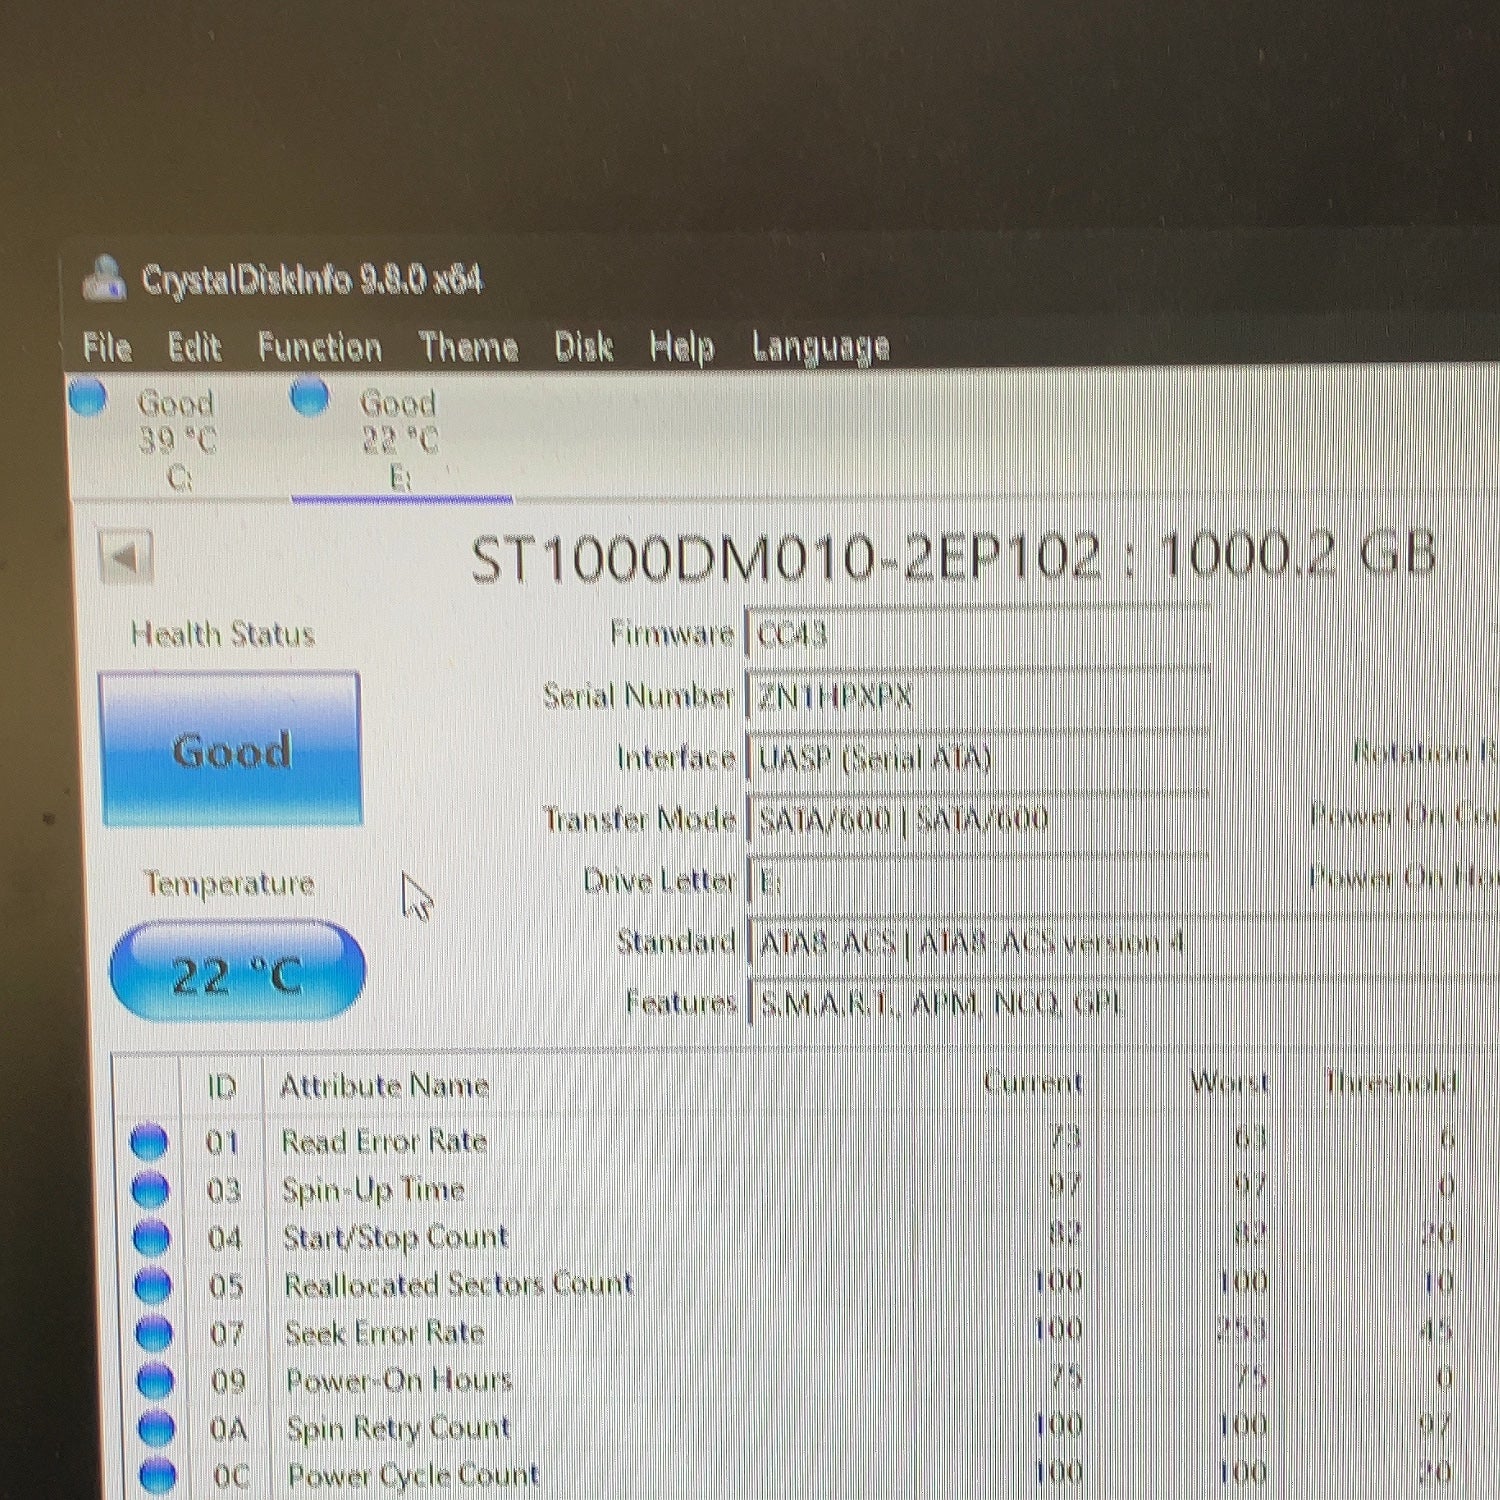This screenshot has height=1500, width=1500.
Task: Click the Worst column header
Action: coord(1229,1082)
